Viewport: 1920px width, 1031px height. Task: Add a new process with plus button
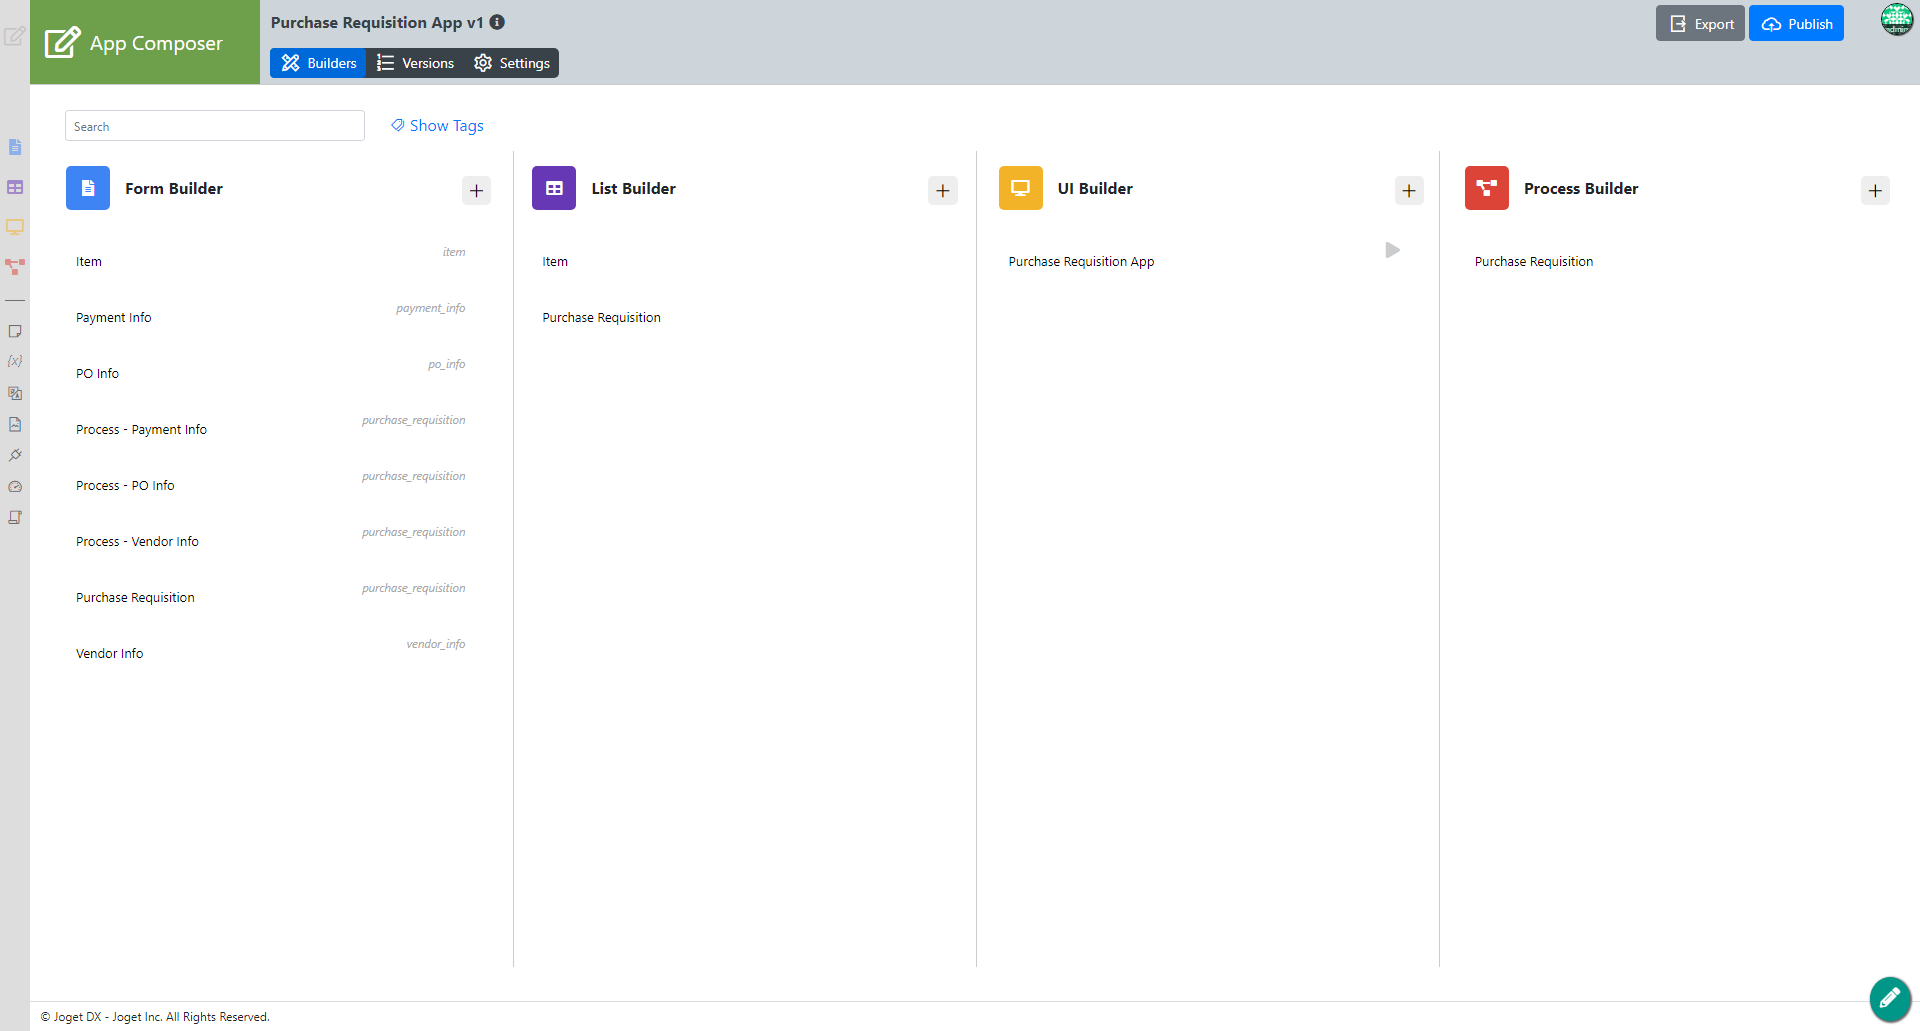1875,190
